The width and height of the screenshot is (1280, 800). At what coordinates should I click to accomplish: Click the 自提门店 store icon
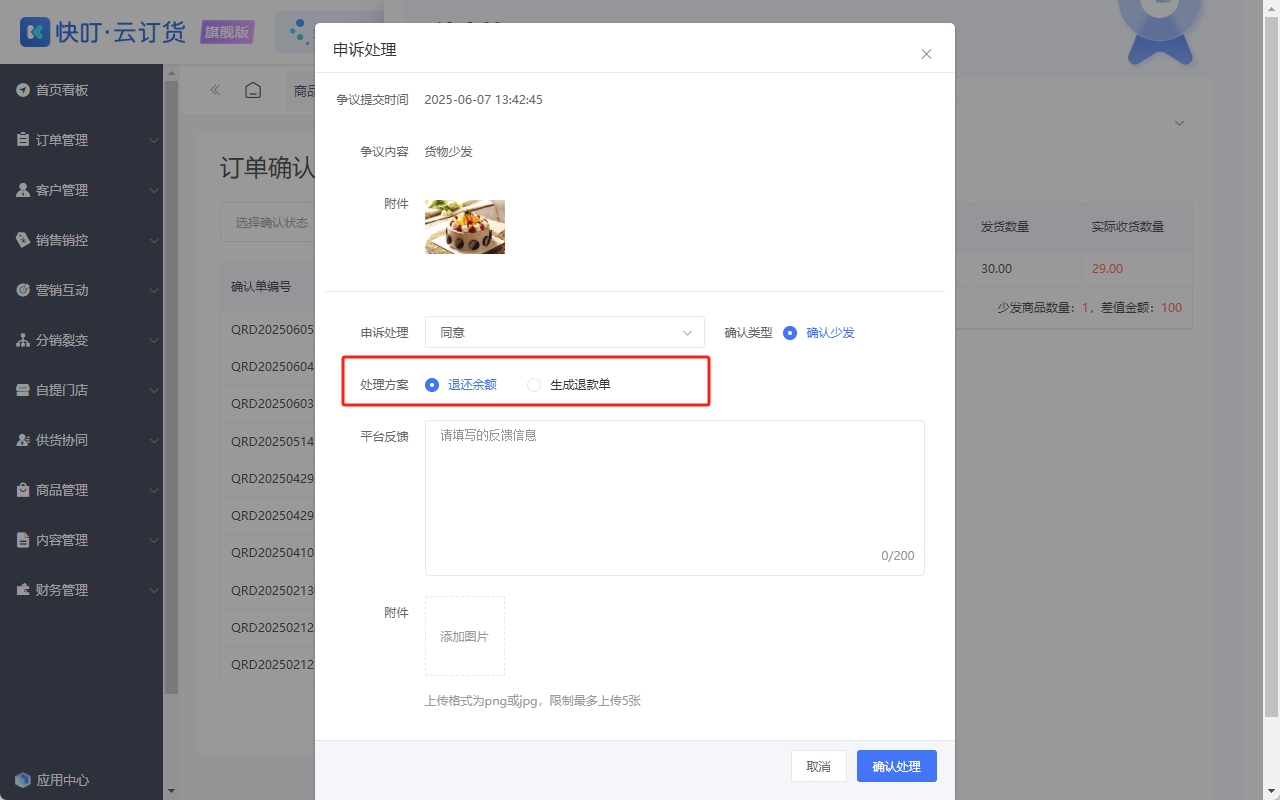point(23,390)
